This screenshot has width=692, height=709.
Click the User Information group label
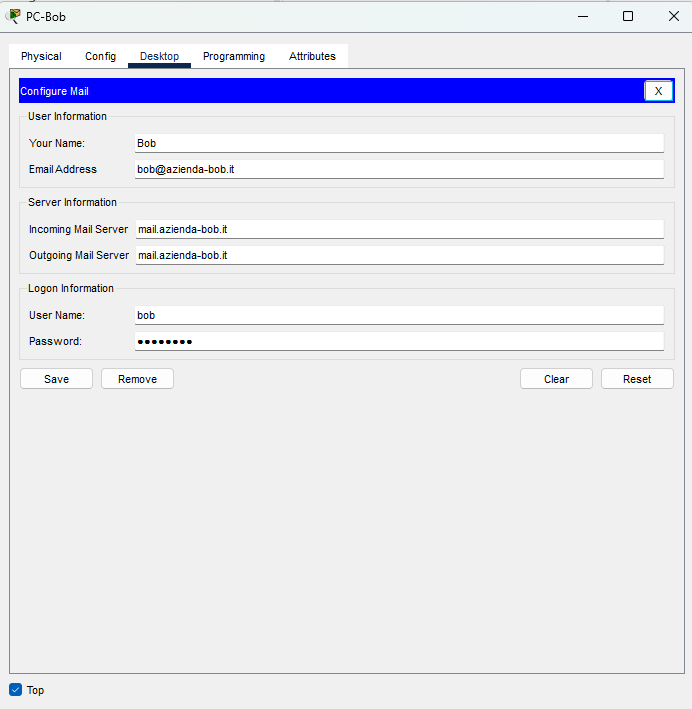[67, 116]
